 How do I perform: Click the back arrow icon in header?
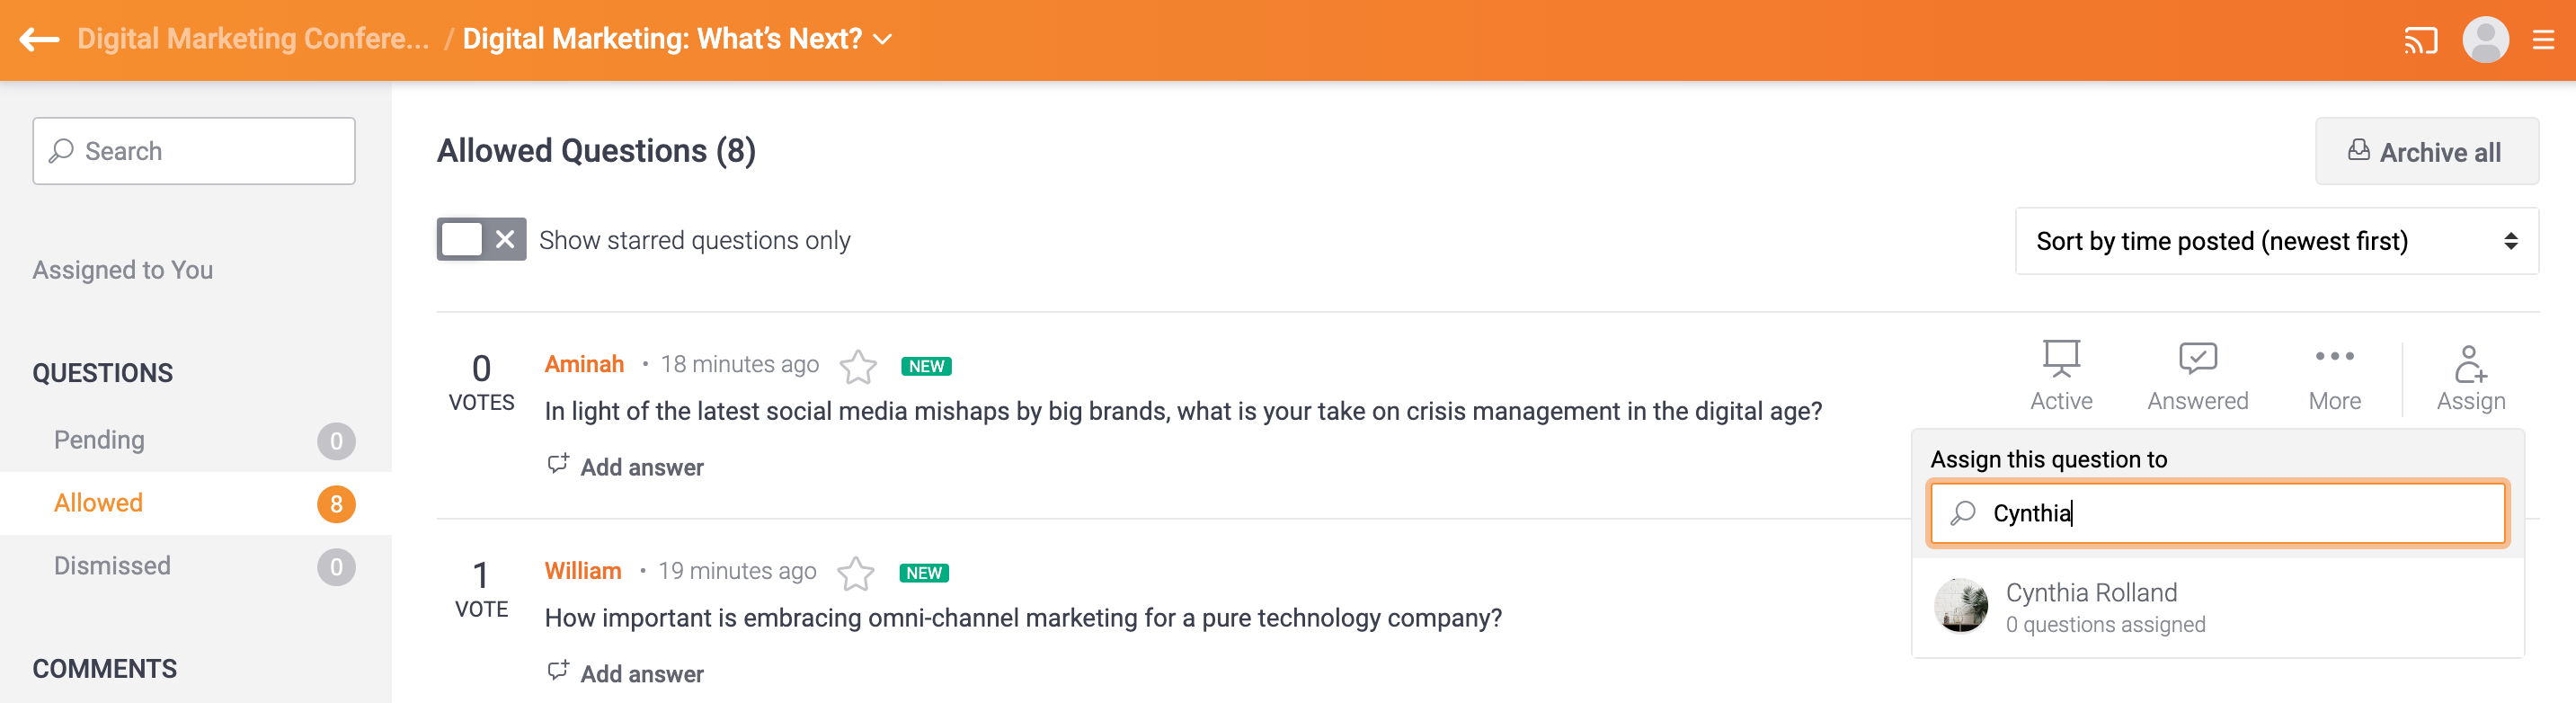[x=40, y=39]
